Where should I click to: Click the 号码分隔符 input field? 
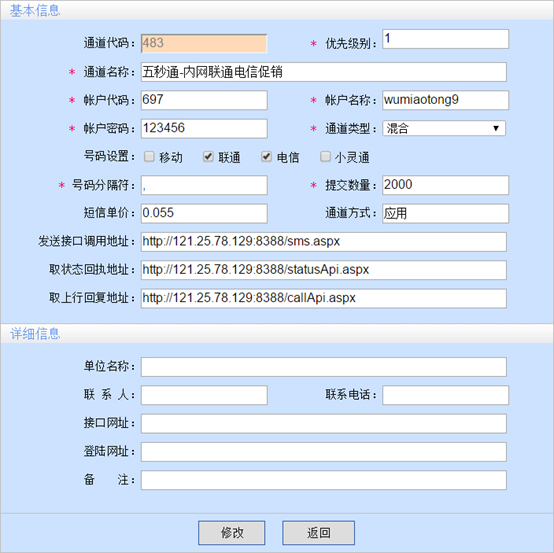(x=204, y=185)
